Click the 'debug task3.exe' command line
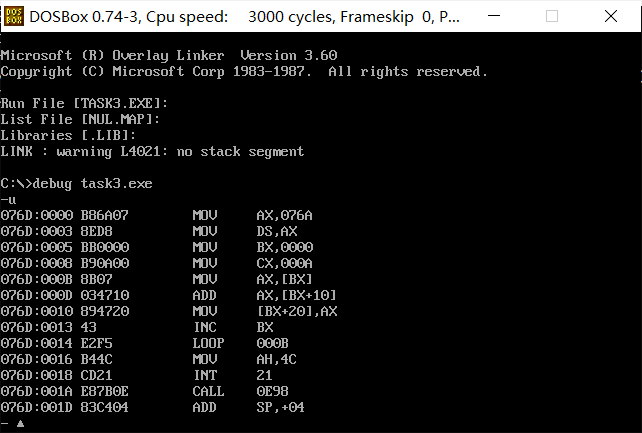 (77, 183)
